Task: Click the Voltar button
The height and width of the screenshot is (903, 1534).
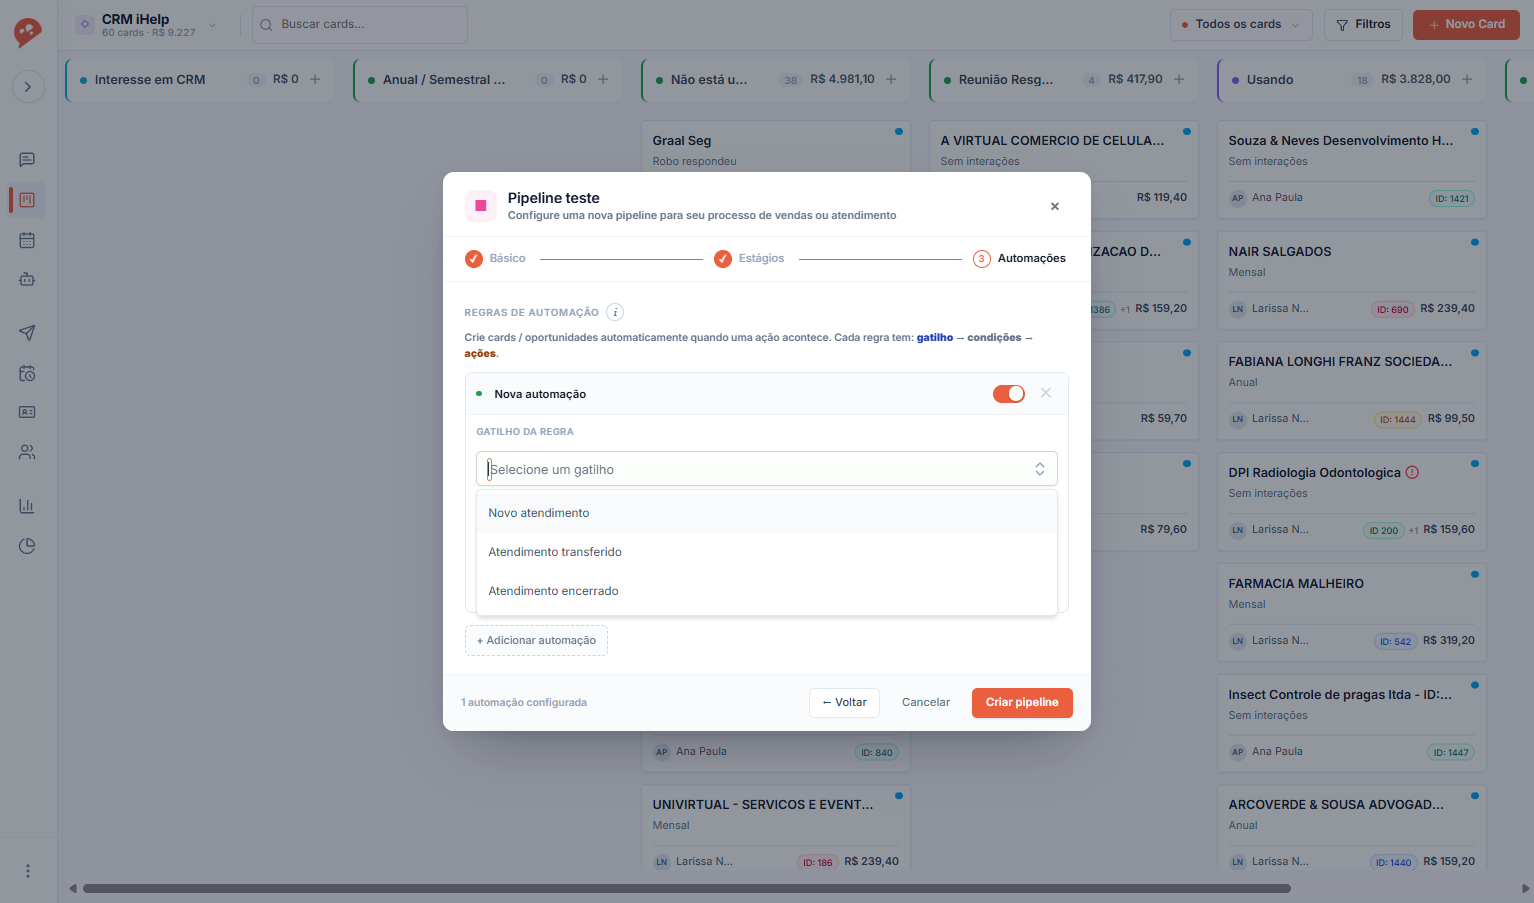Action: tap(844, 703)
